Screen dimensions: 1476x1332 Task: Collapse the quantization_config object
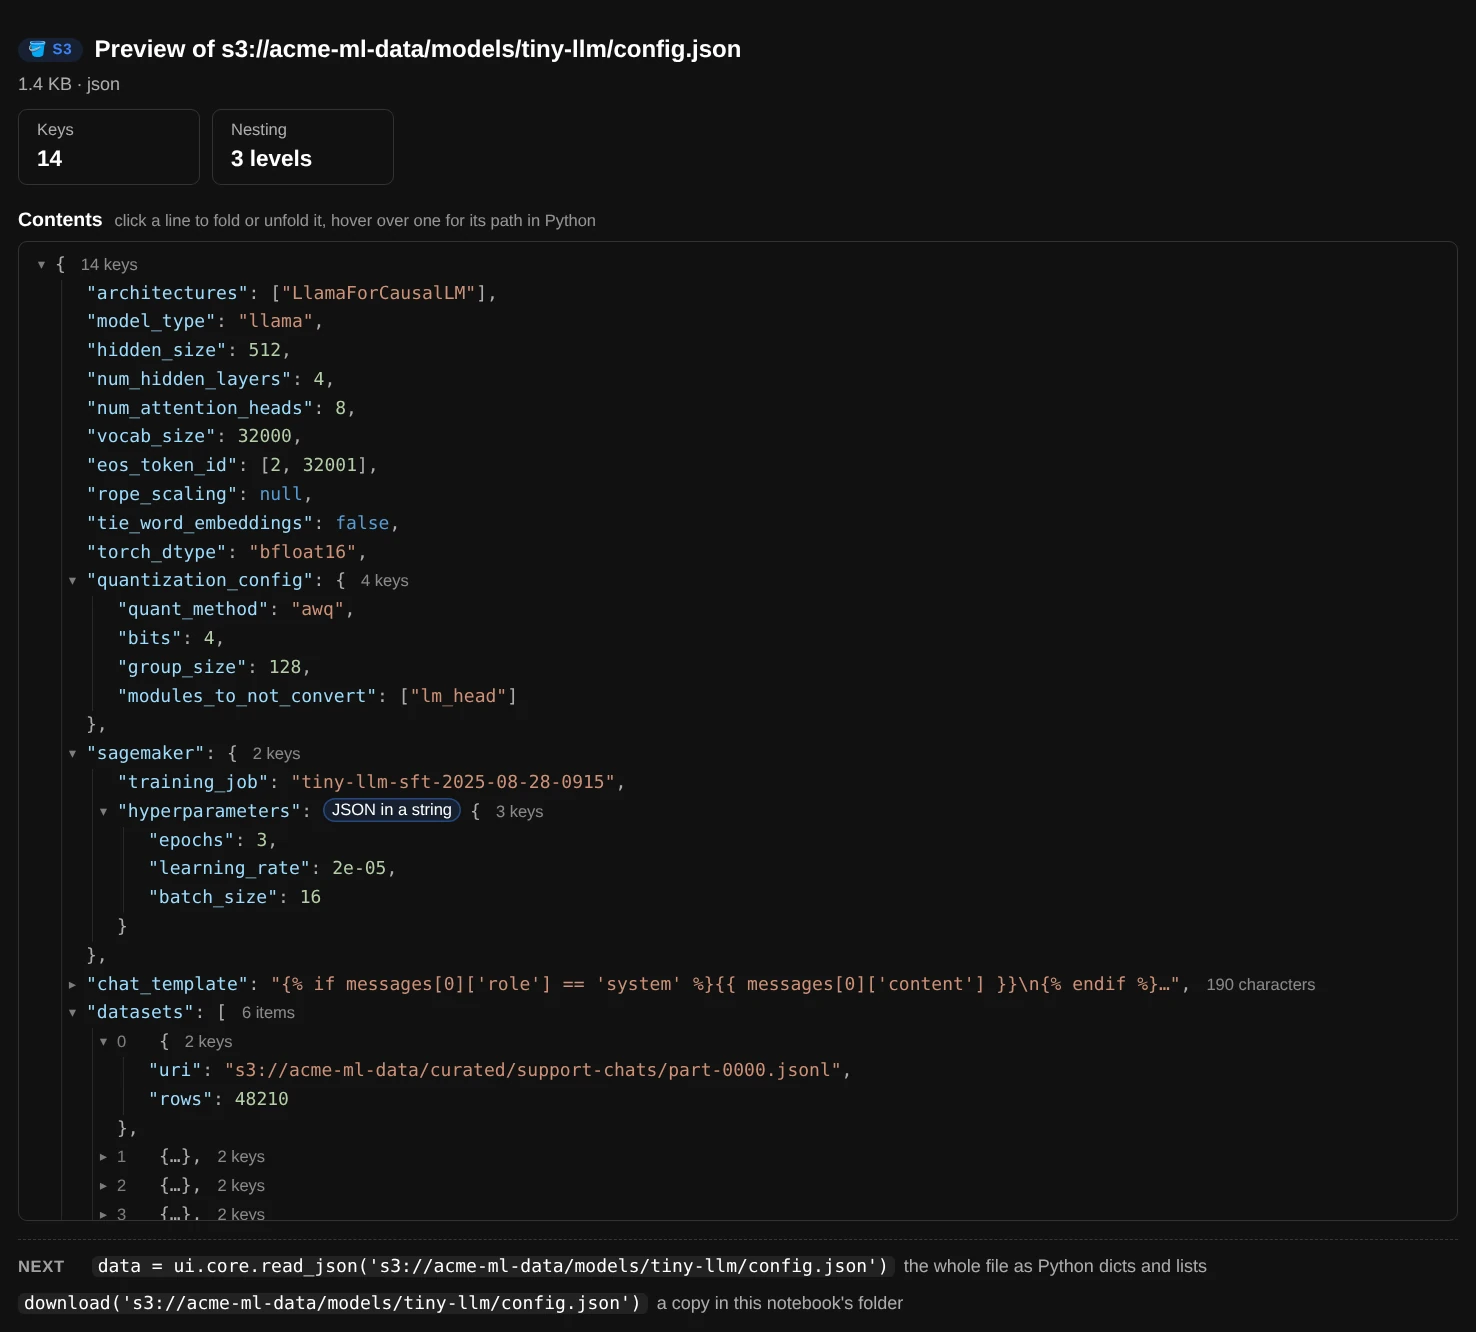pos(72,581)
